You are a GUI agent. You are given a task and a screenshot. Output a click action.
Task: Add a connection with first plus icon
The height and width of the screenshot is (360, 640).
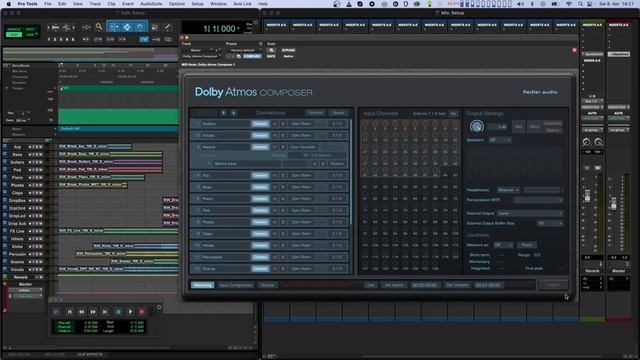click(x=223, y=113)
